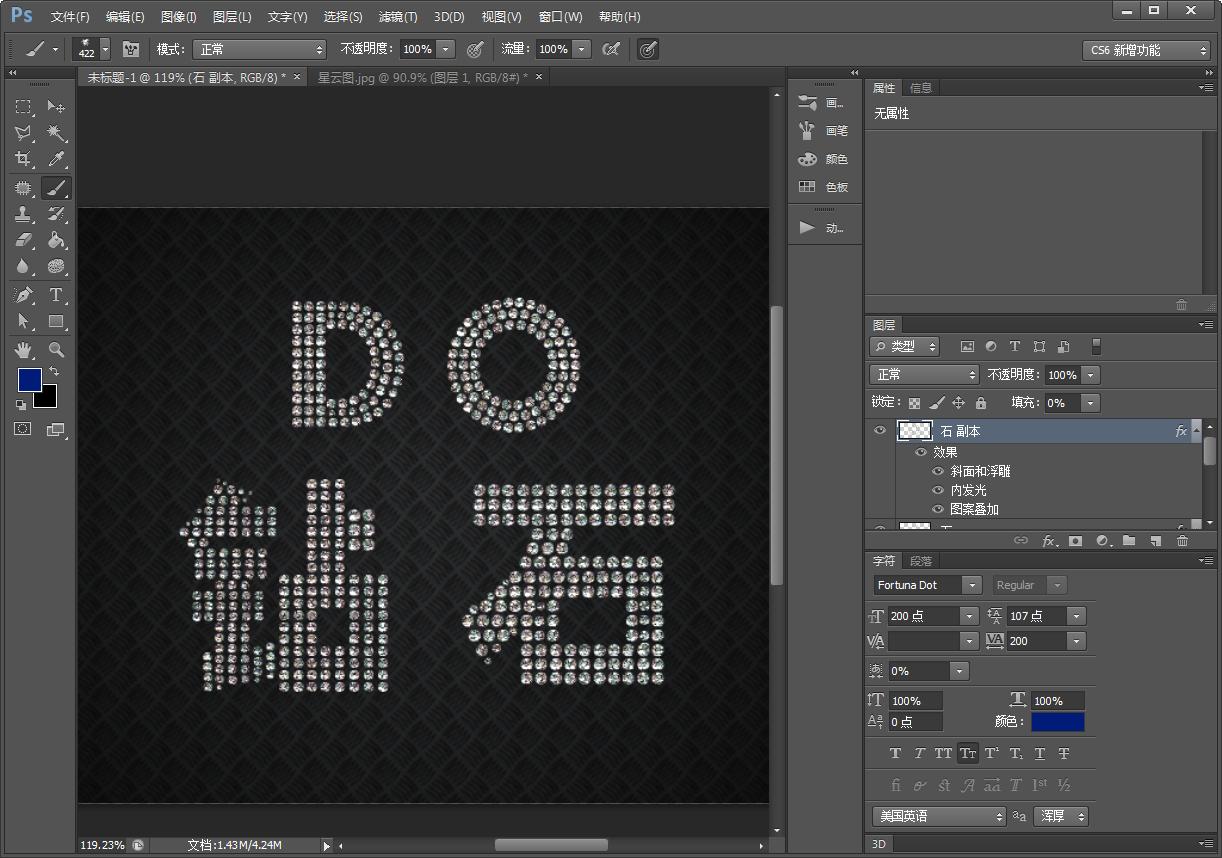The width and height of the screenshot is (1222, 858).
Task: Click the blue foreground color swatch
Action: click(29, 379)
